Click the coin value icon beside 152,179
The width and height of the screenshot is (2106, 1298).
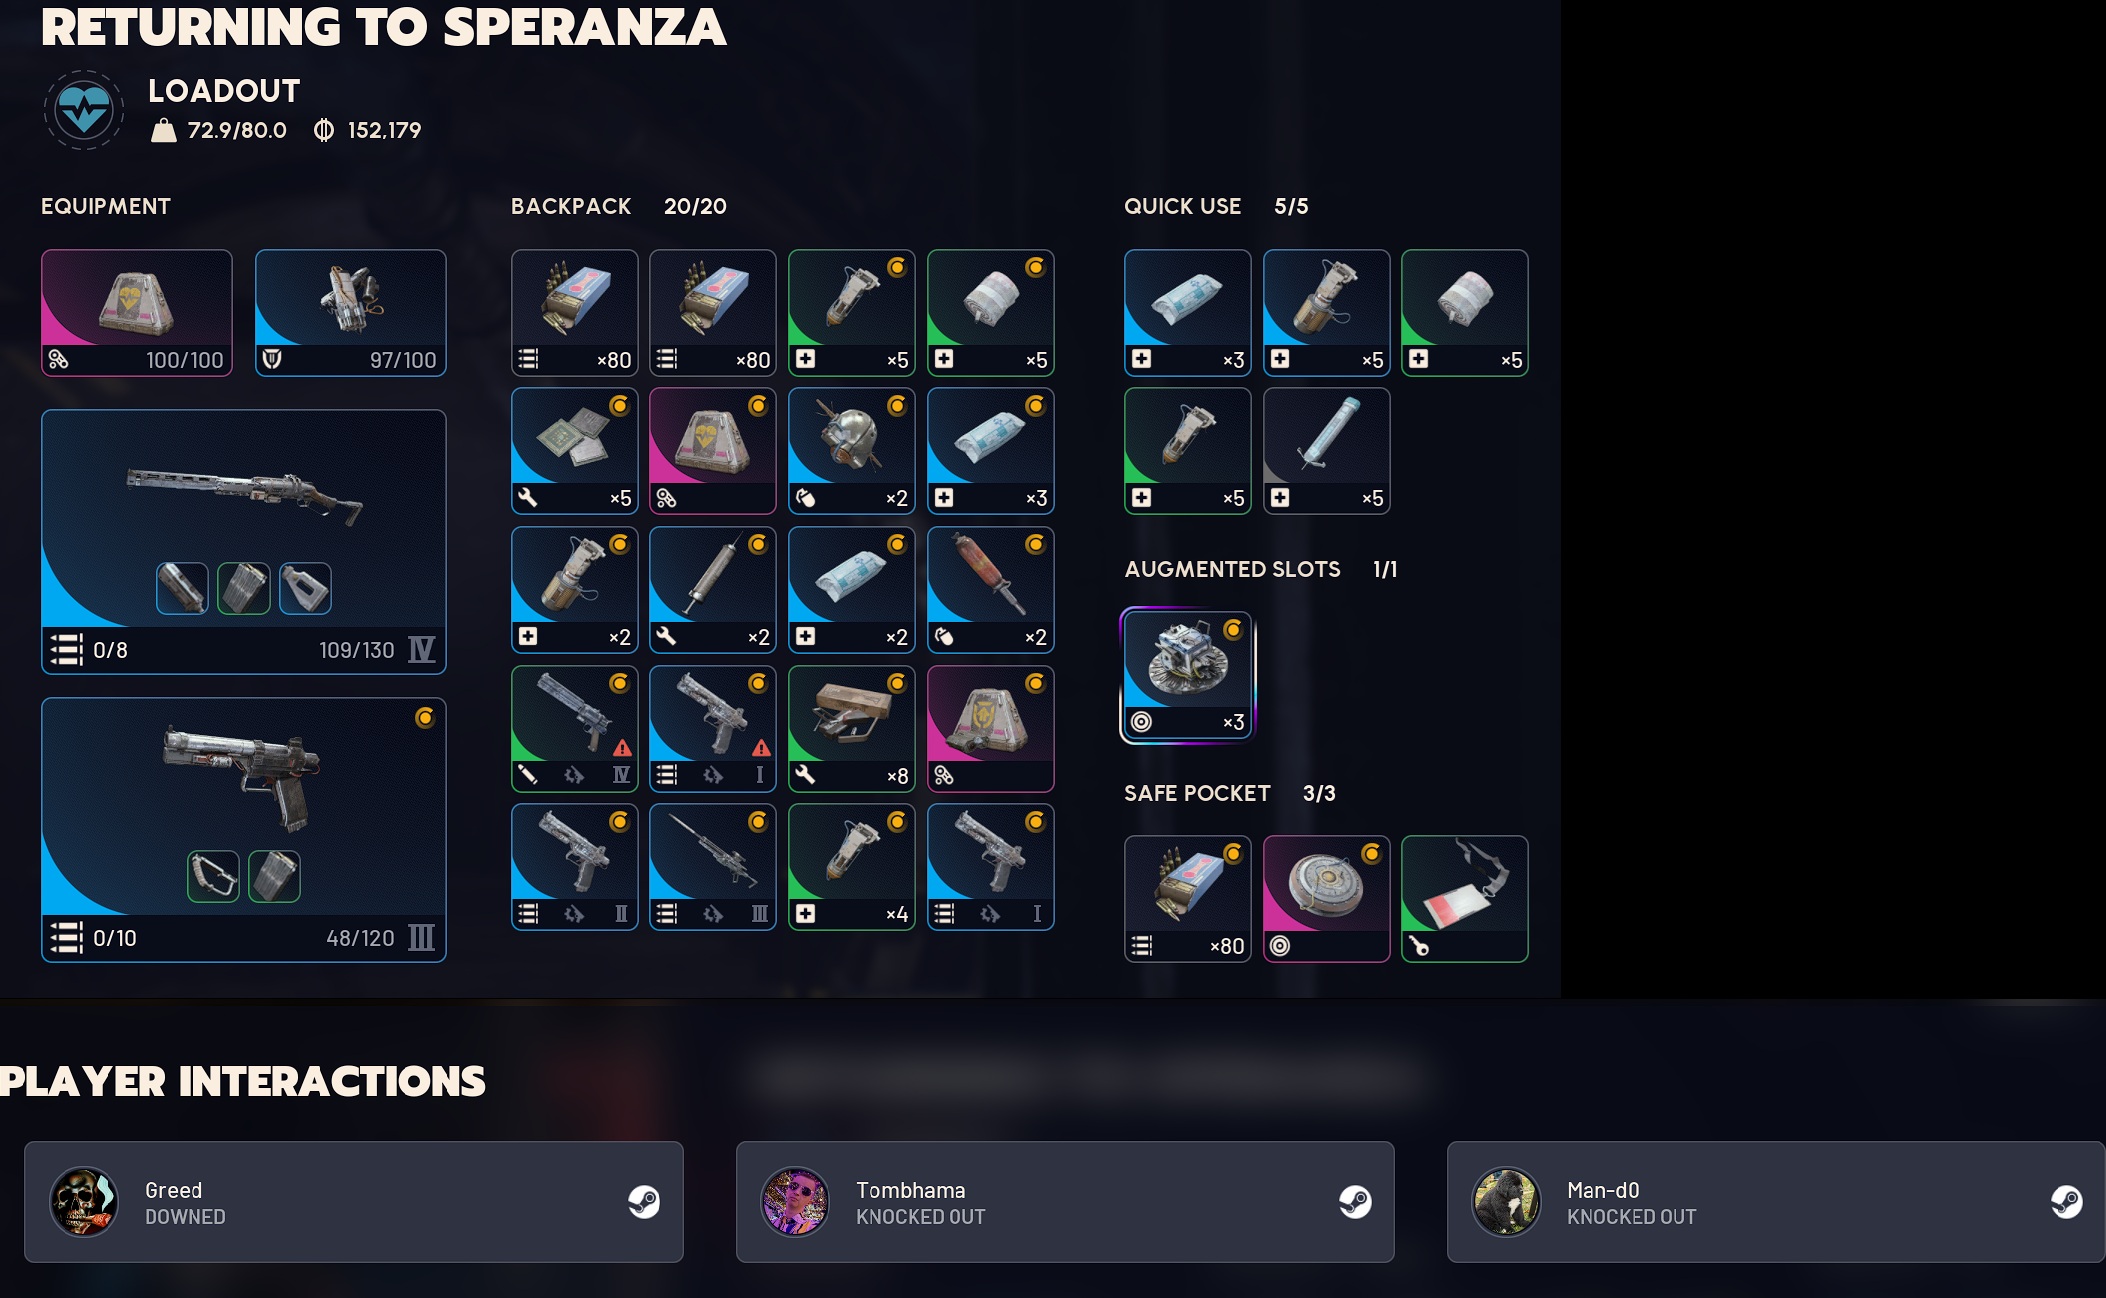pos(324,130)
